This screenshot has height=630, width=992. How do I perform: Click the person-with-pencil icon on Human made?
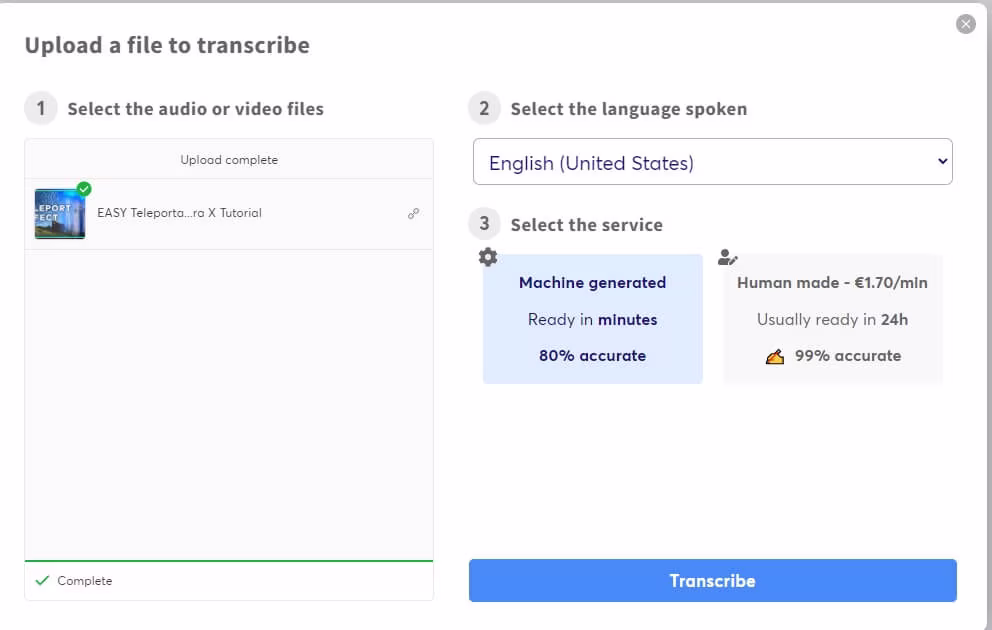tap(728, 257)
